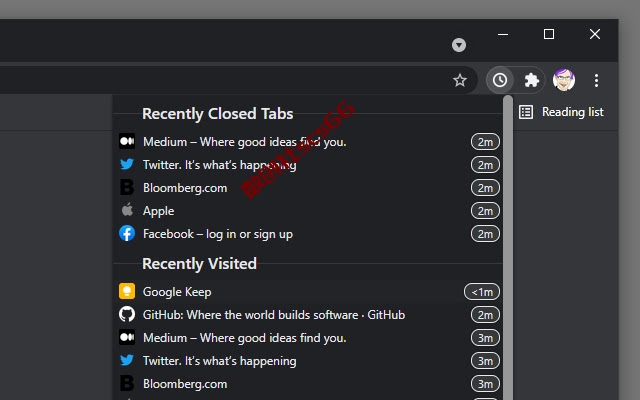Click Twitter bird icon in Recently Visited
Screen dimensions: 640x400
pos(127,360)
